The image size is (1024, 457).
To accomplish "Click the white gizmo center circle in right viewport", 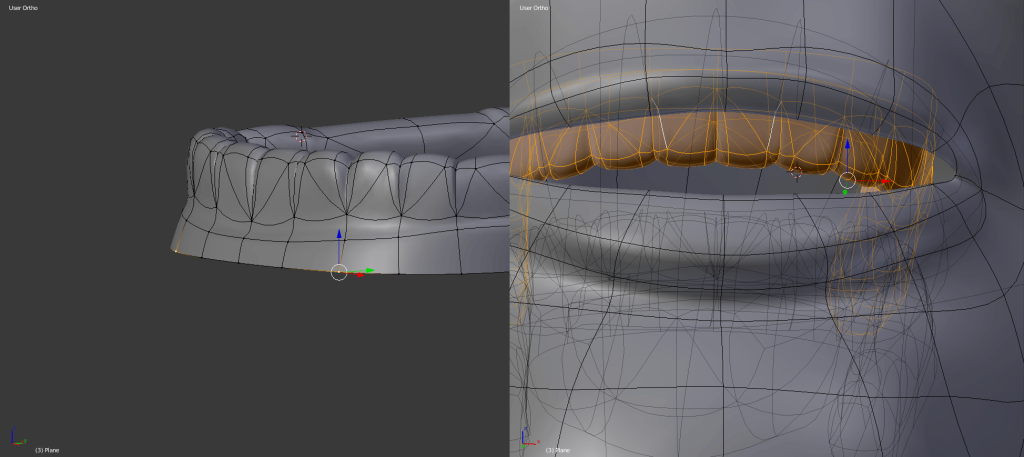I will pos(847,180).
